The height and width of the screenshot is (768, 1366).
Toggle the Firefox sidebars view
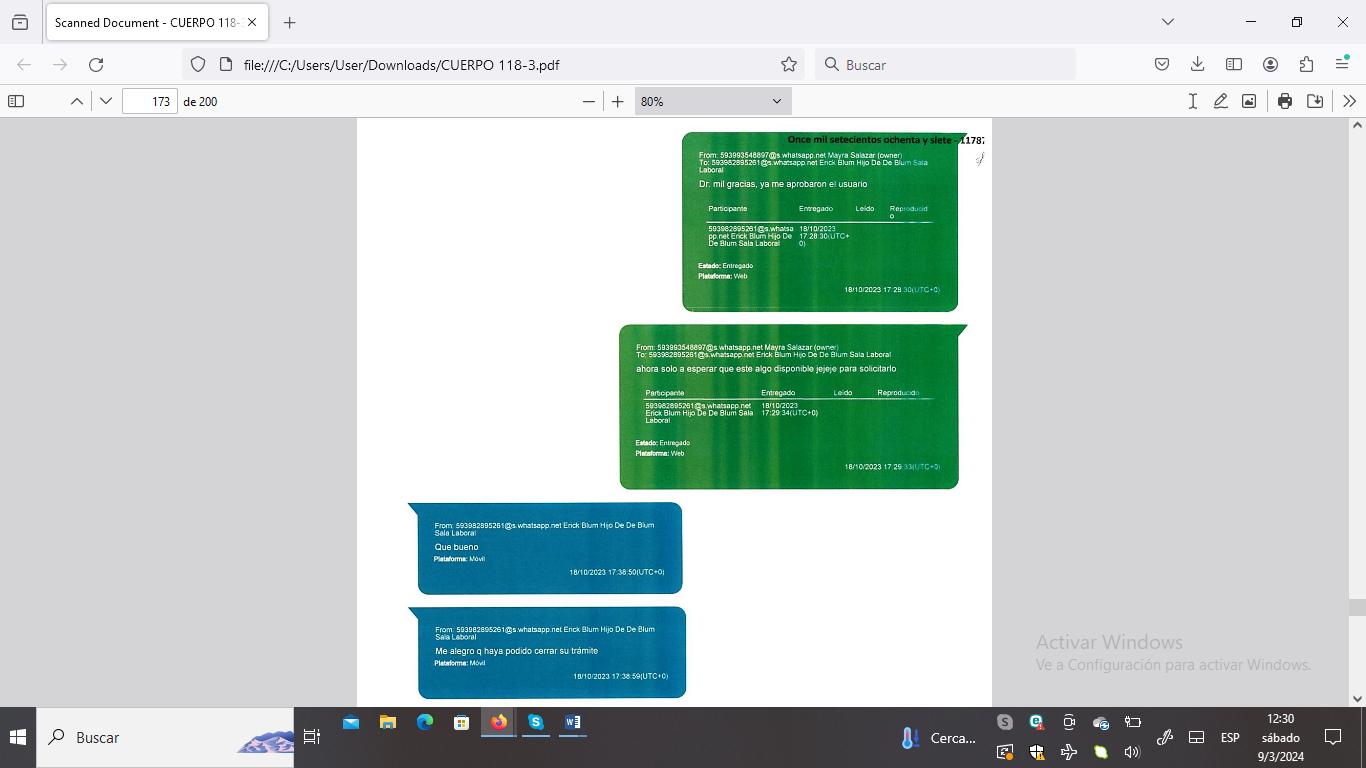pos(1234,64)
